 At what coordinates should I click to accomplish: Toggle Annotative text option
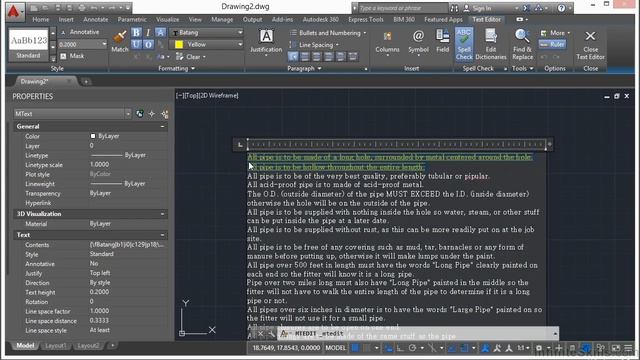tap(80, 32)
